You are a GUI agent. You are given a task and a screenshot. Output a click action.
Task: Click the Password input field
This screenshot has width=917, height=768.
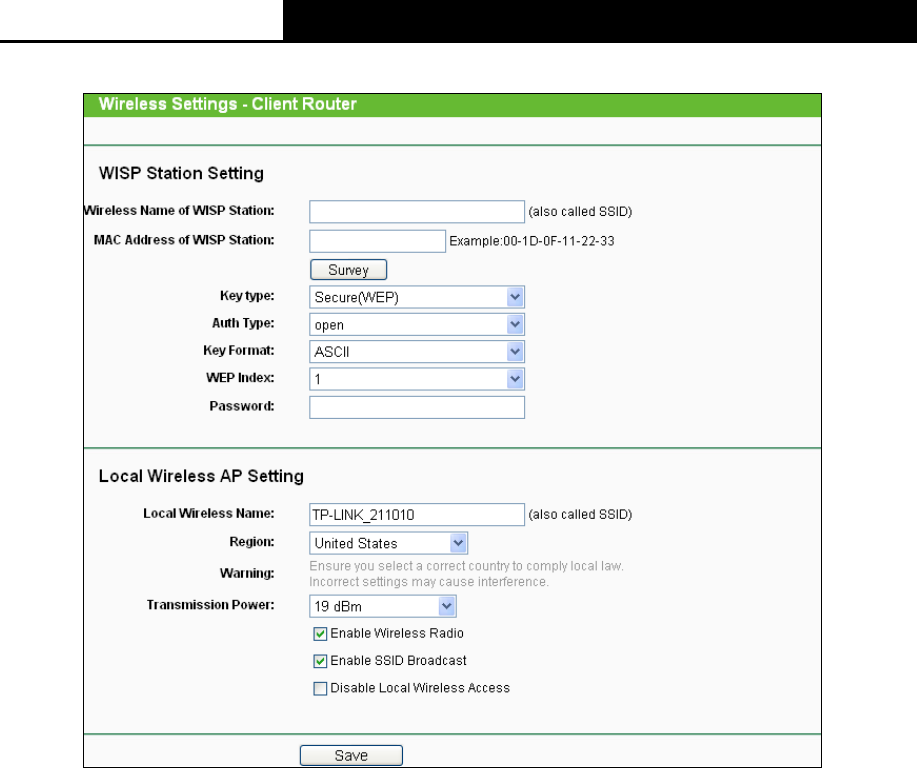click(x=416, y=408)
